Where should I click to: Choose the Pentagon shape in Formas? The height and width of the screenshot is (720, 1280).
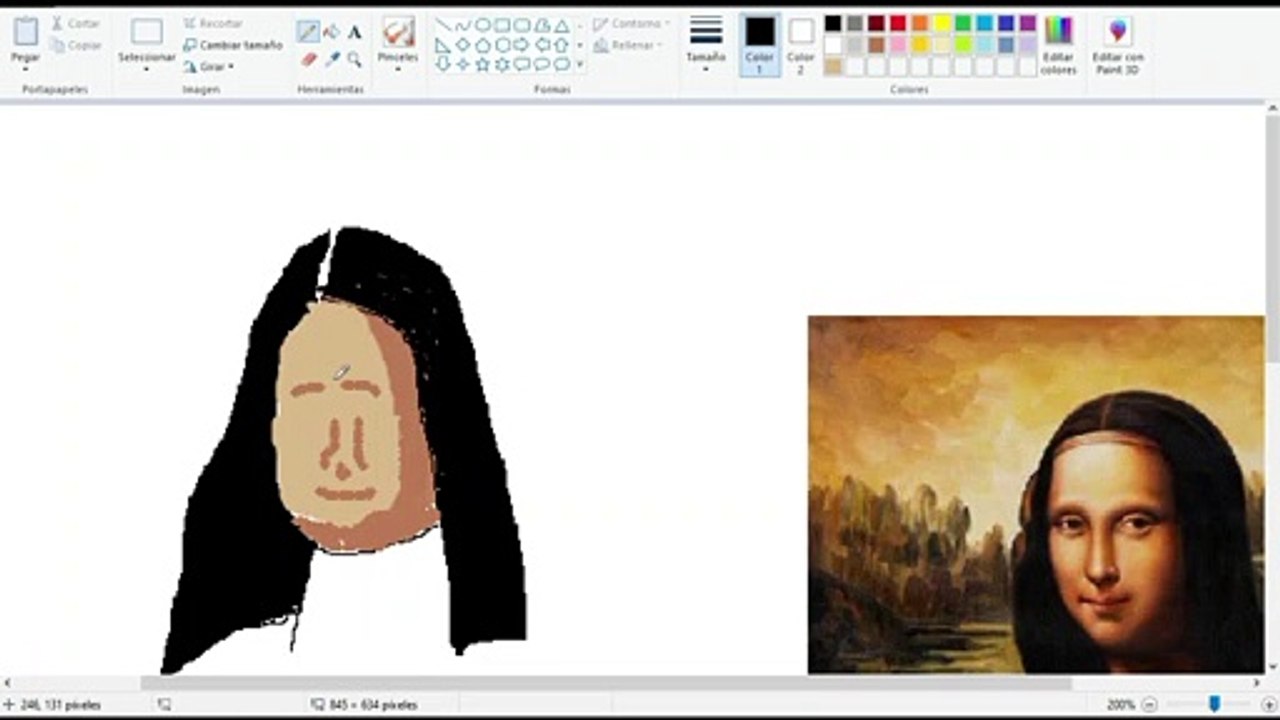click(482, 45)
